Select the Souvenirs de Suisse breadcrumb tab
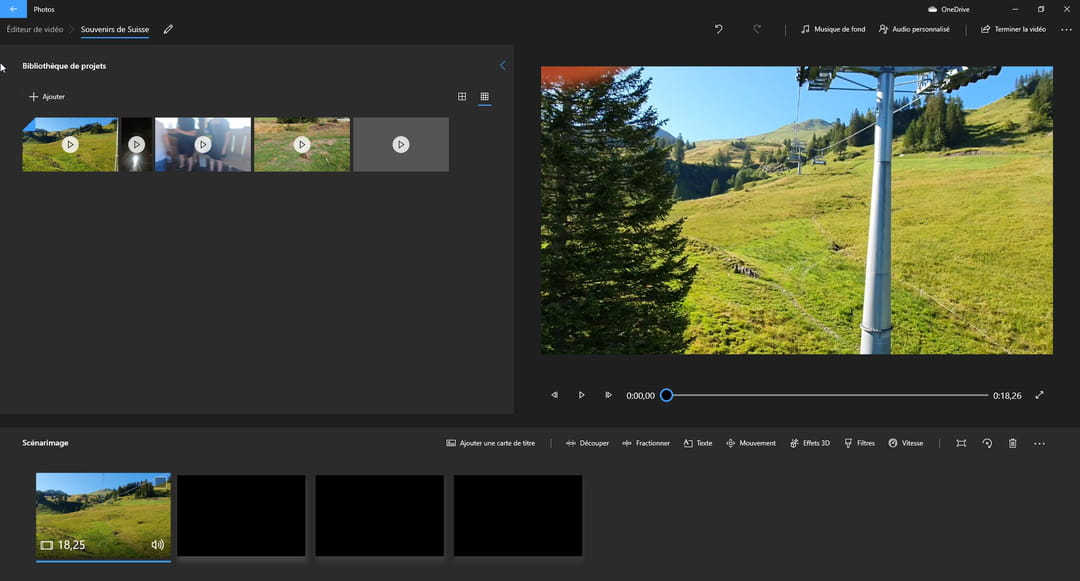 (x=114, y=30)
